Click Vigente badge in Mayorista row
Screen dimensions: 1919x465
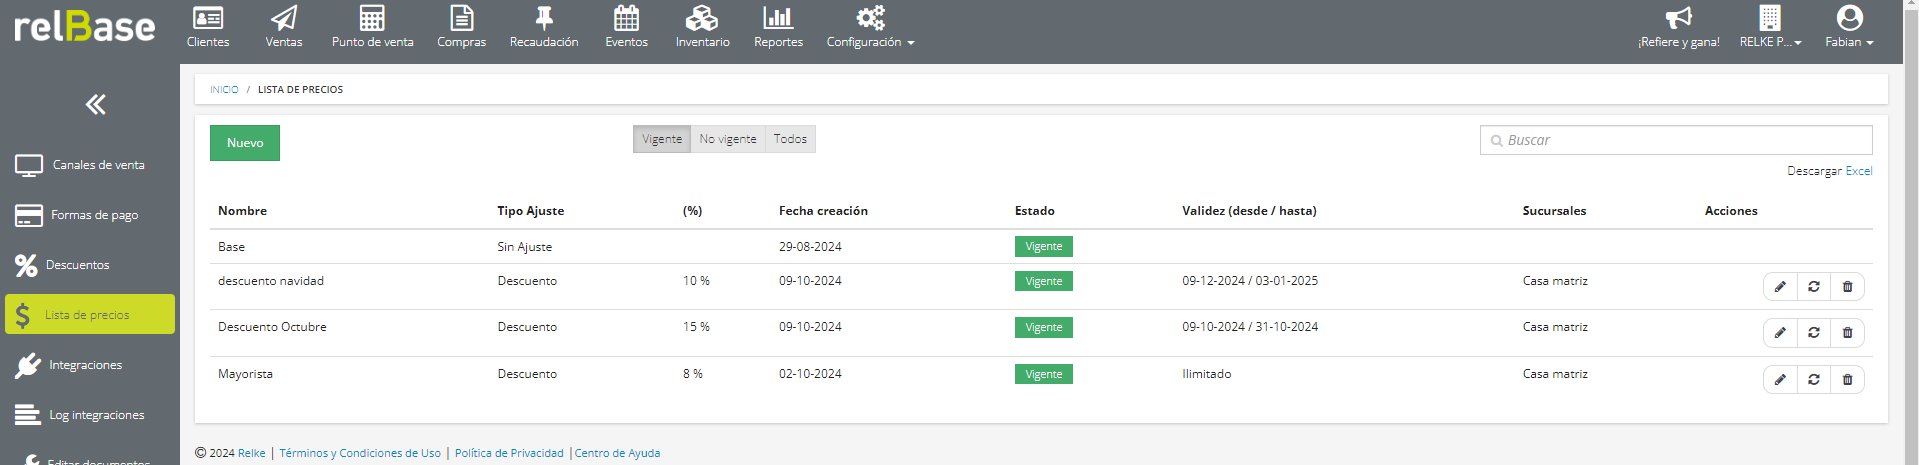click(1044, 374)
